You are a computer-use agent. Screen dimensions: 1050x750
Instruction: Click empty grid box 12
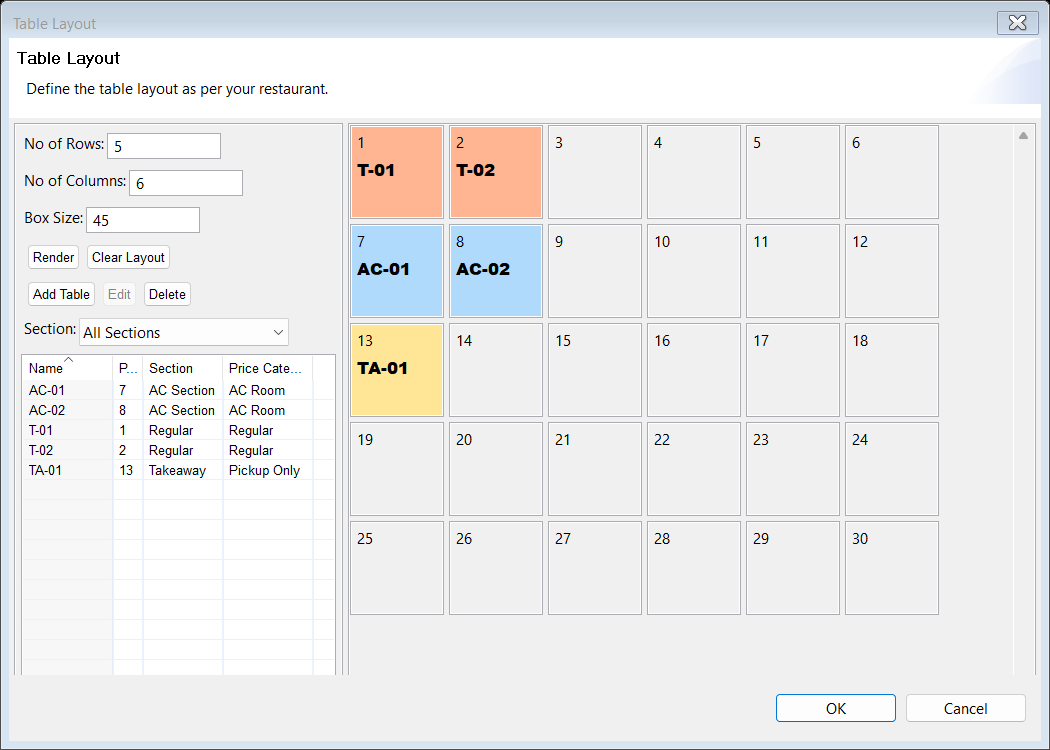[893, 271]
